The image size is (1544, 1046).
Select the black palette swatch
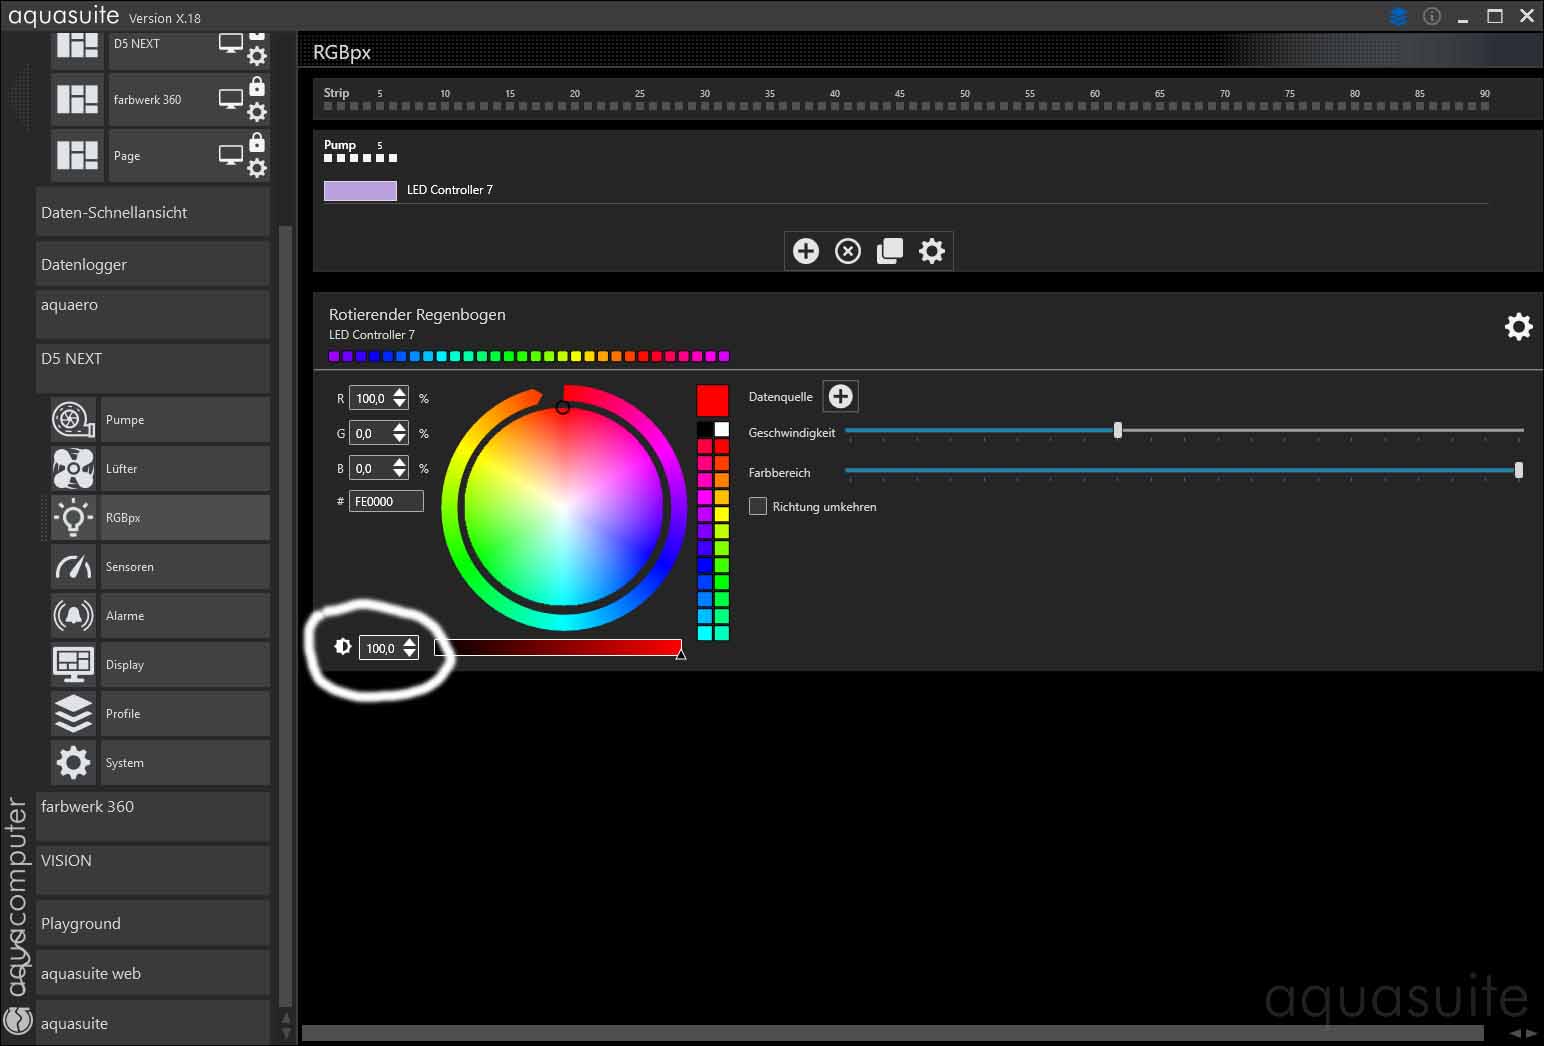pos(705,429)
